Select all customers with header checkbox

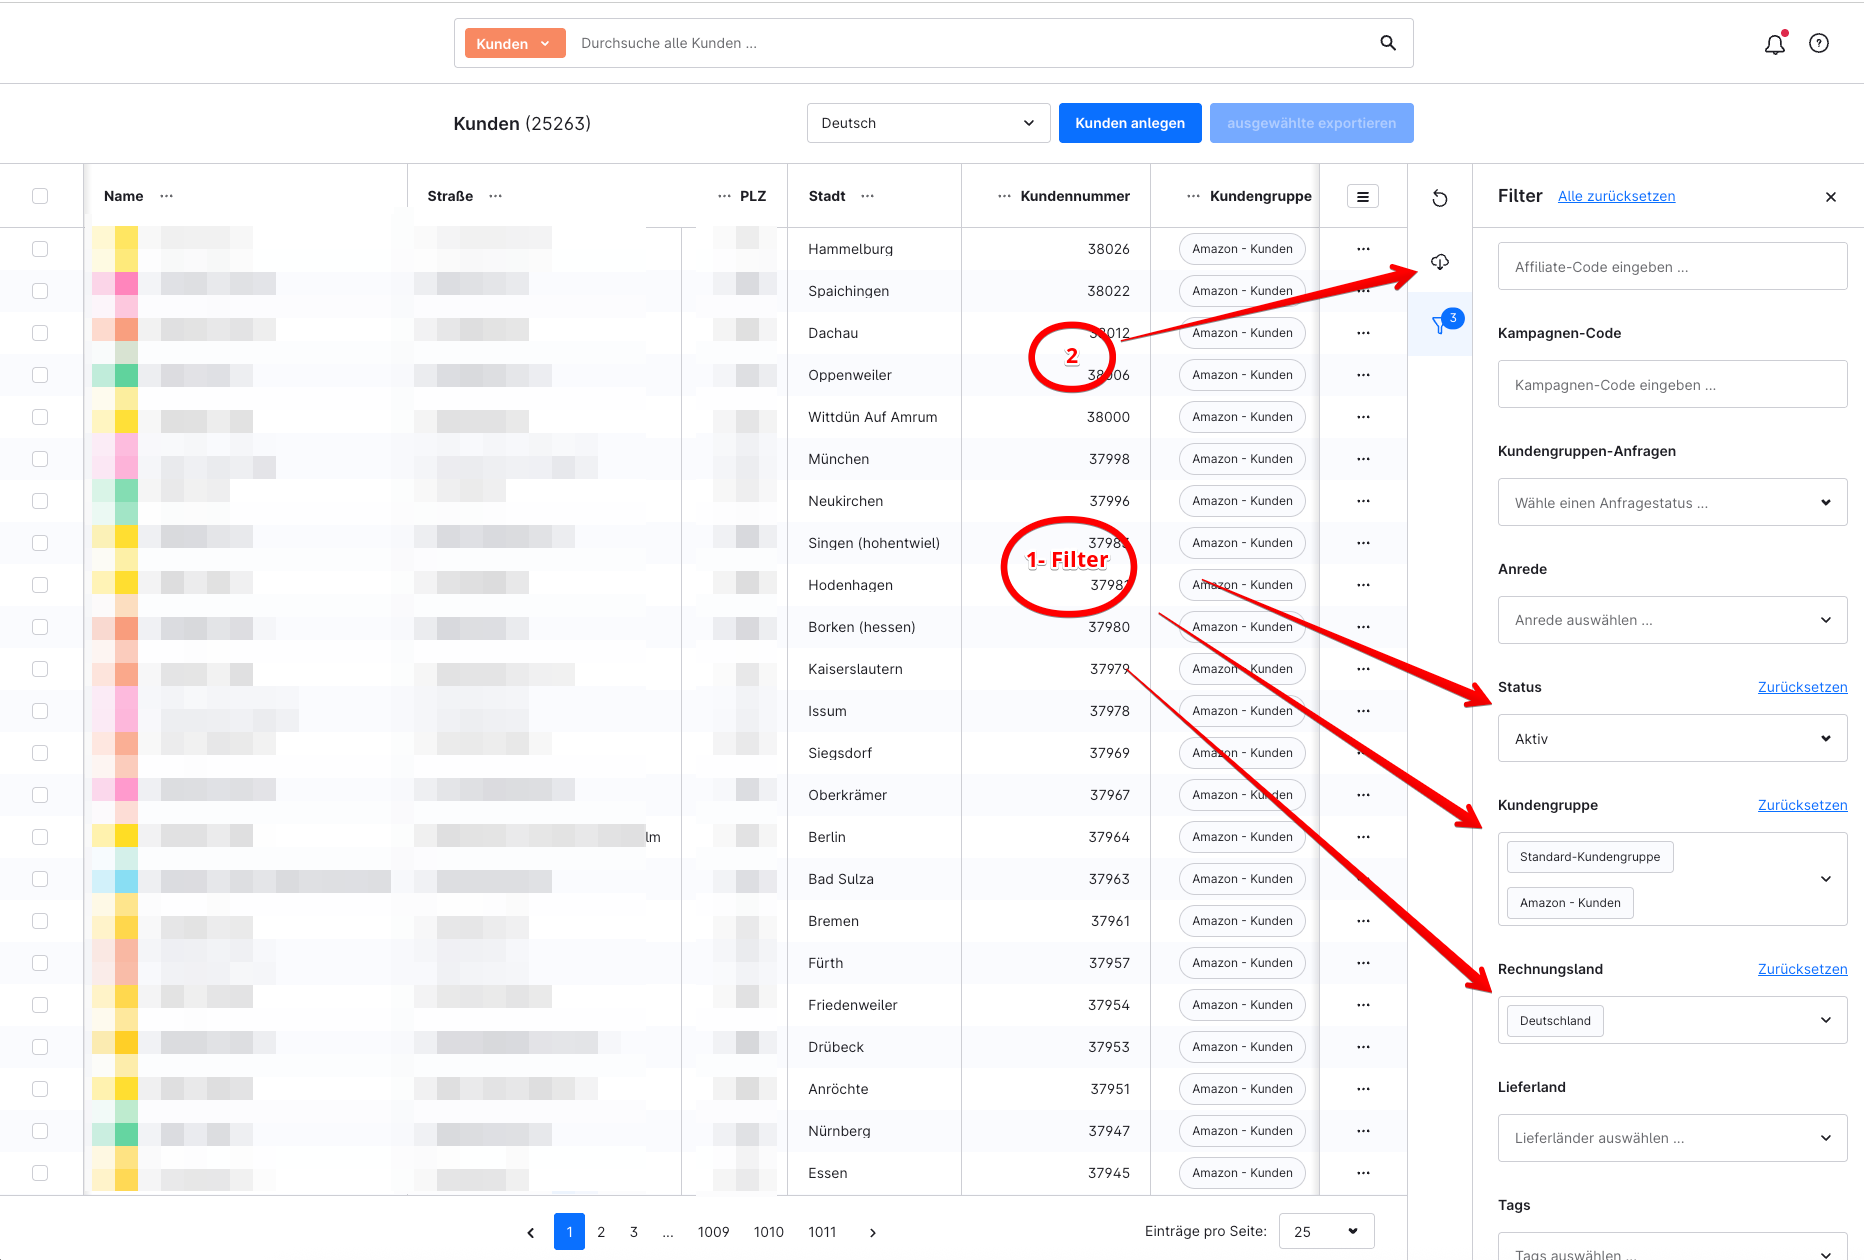(40, 196)
